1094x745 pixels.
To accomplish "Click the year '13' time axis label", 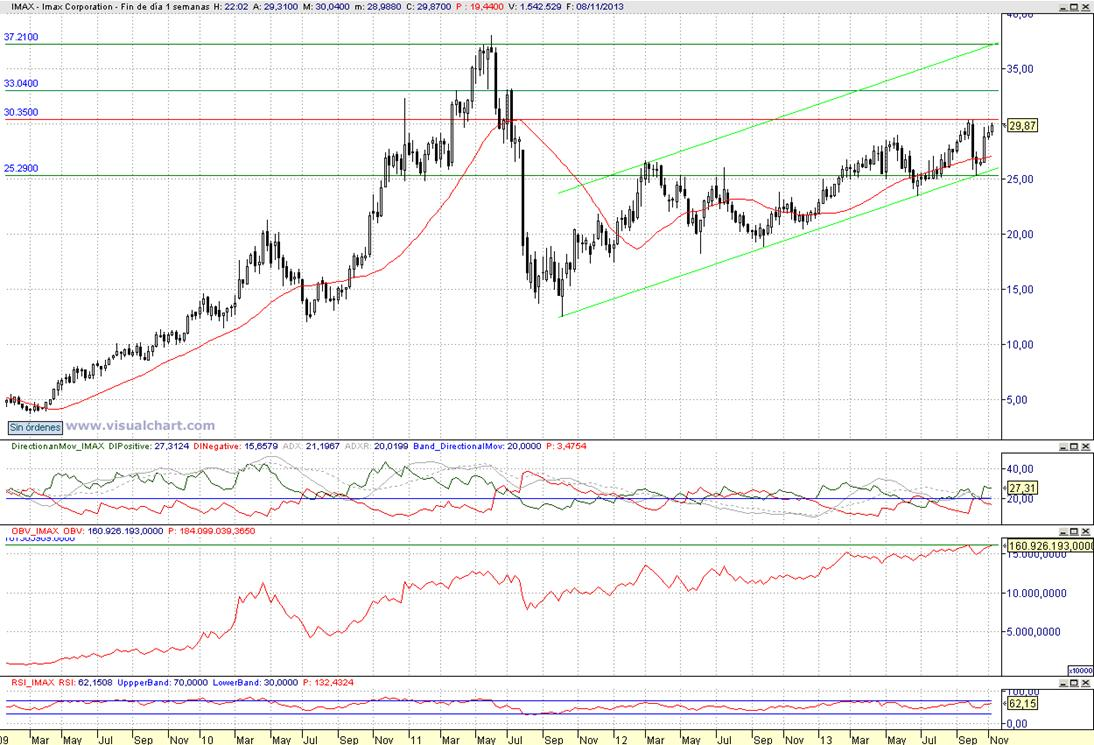I will (x=826, y=739).
